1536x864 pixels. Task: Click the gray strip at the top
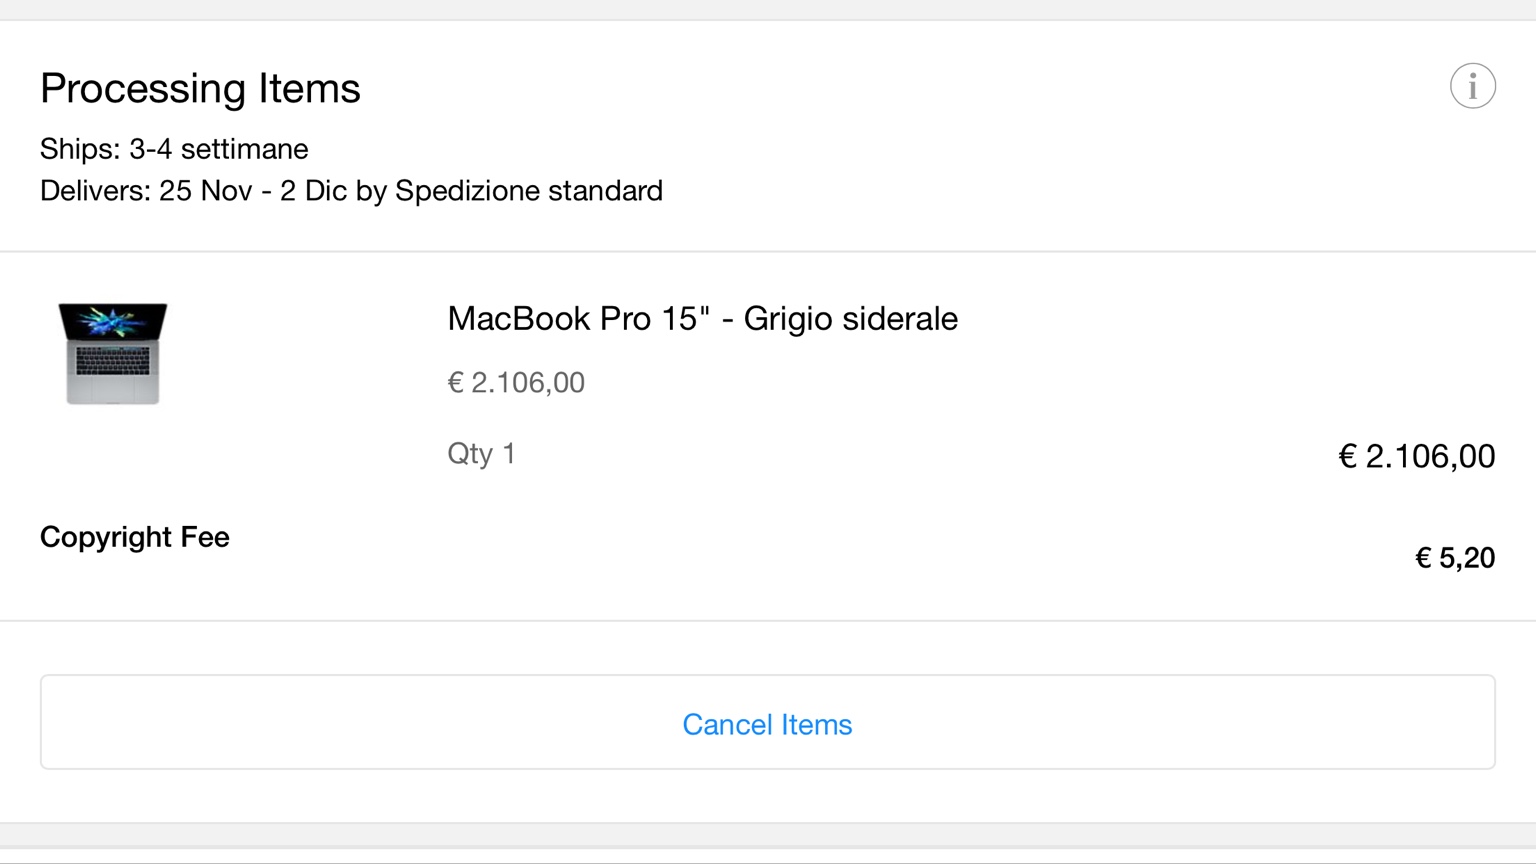click(768, 9)
